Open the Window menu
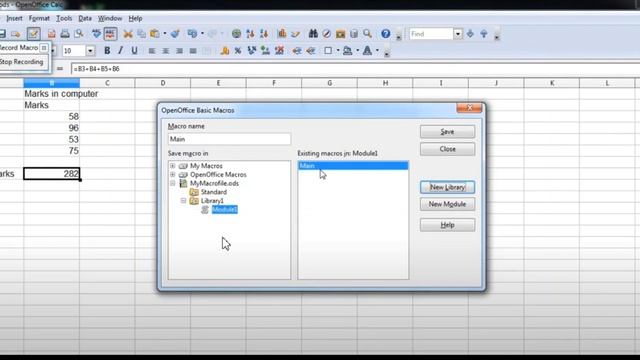 click(x=110, y=18)
